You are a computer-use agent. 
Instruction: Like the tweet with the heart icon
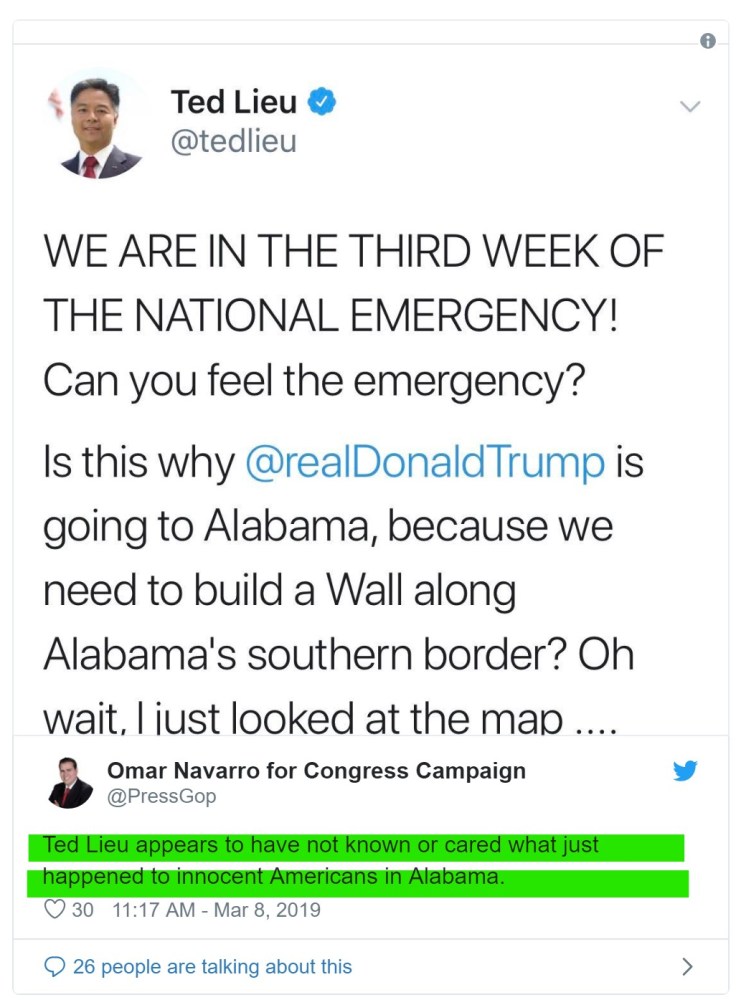coord(55,910)
